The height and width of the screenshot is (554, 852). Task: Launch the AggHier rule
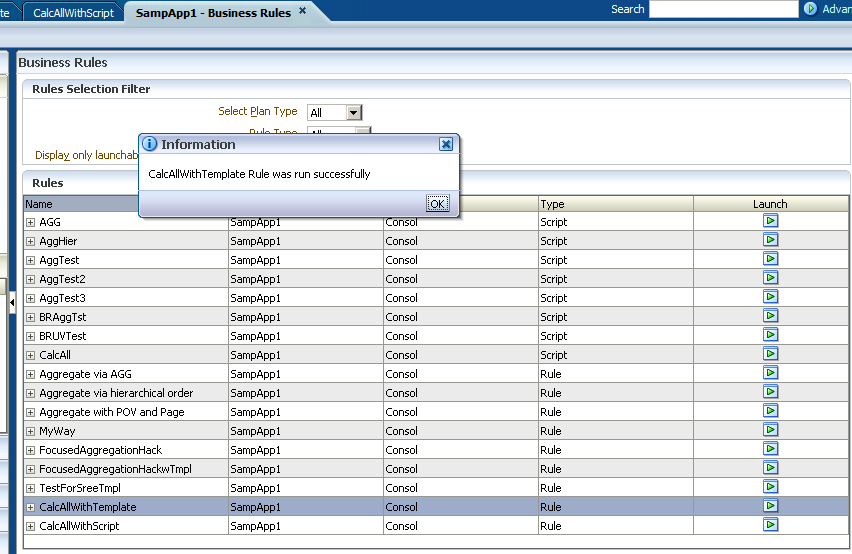click(770, 240)
